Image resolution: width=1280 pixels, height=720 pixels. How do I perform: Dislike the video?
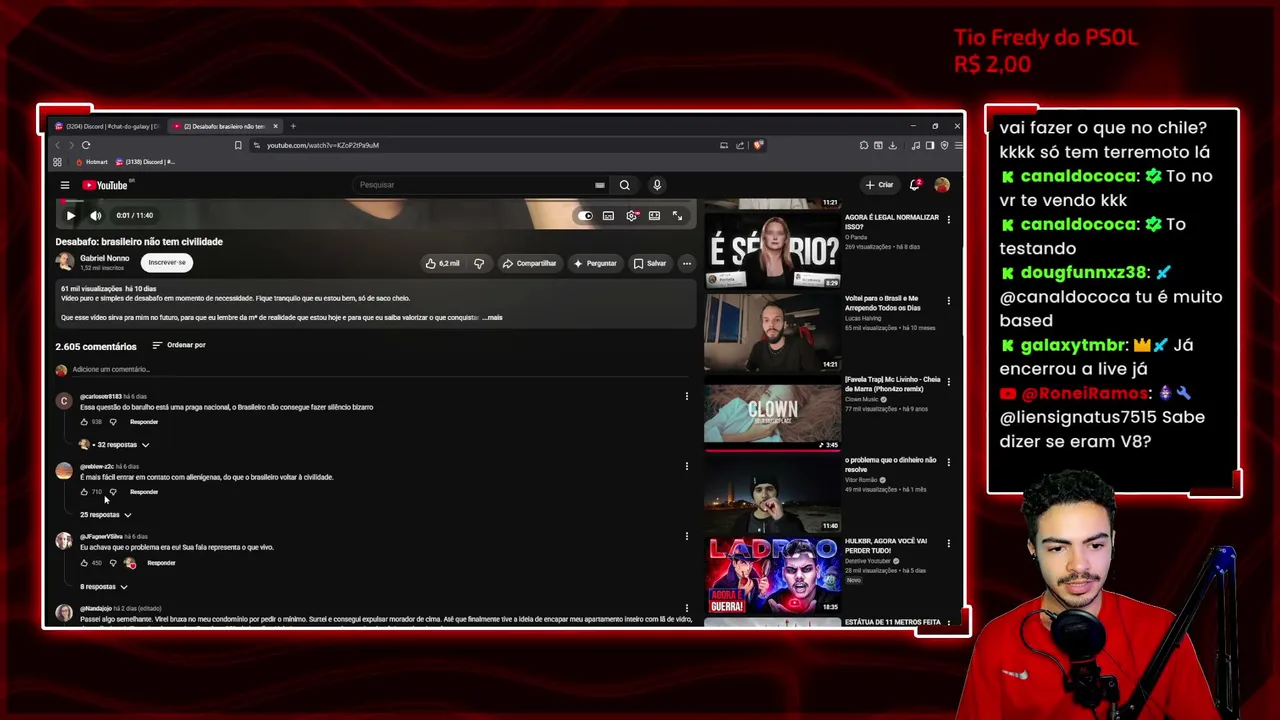[x=479, y=263]
